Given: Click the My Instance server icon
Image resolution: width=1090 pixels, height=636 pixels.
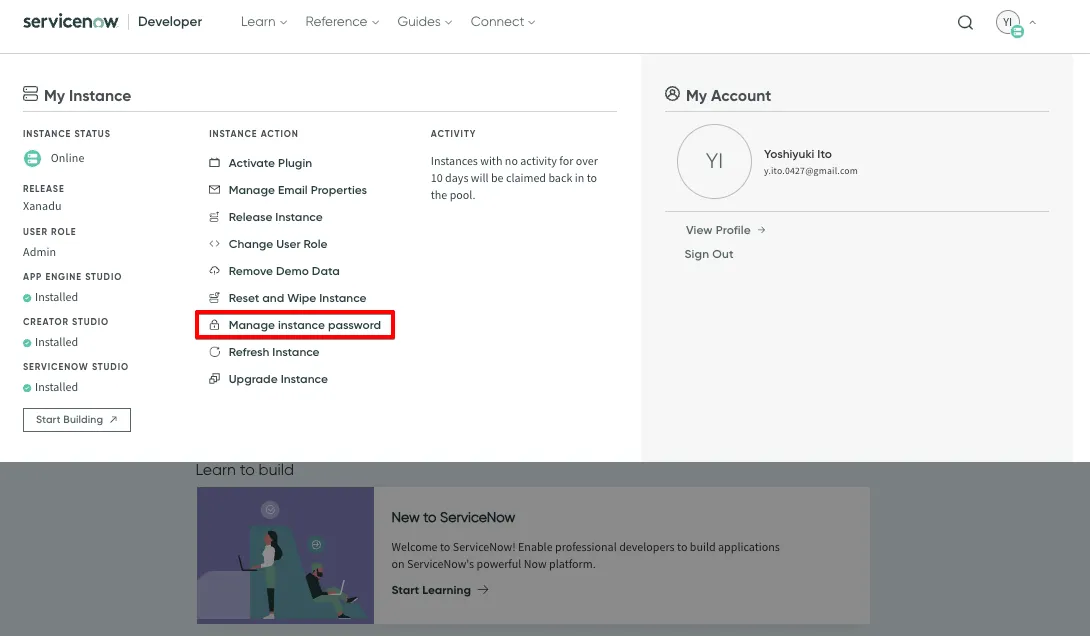Looking at the screenshot, I should (x=31, y=94).
